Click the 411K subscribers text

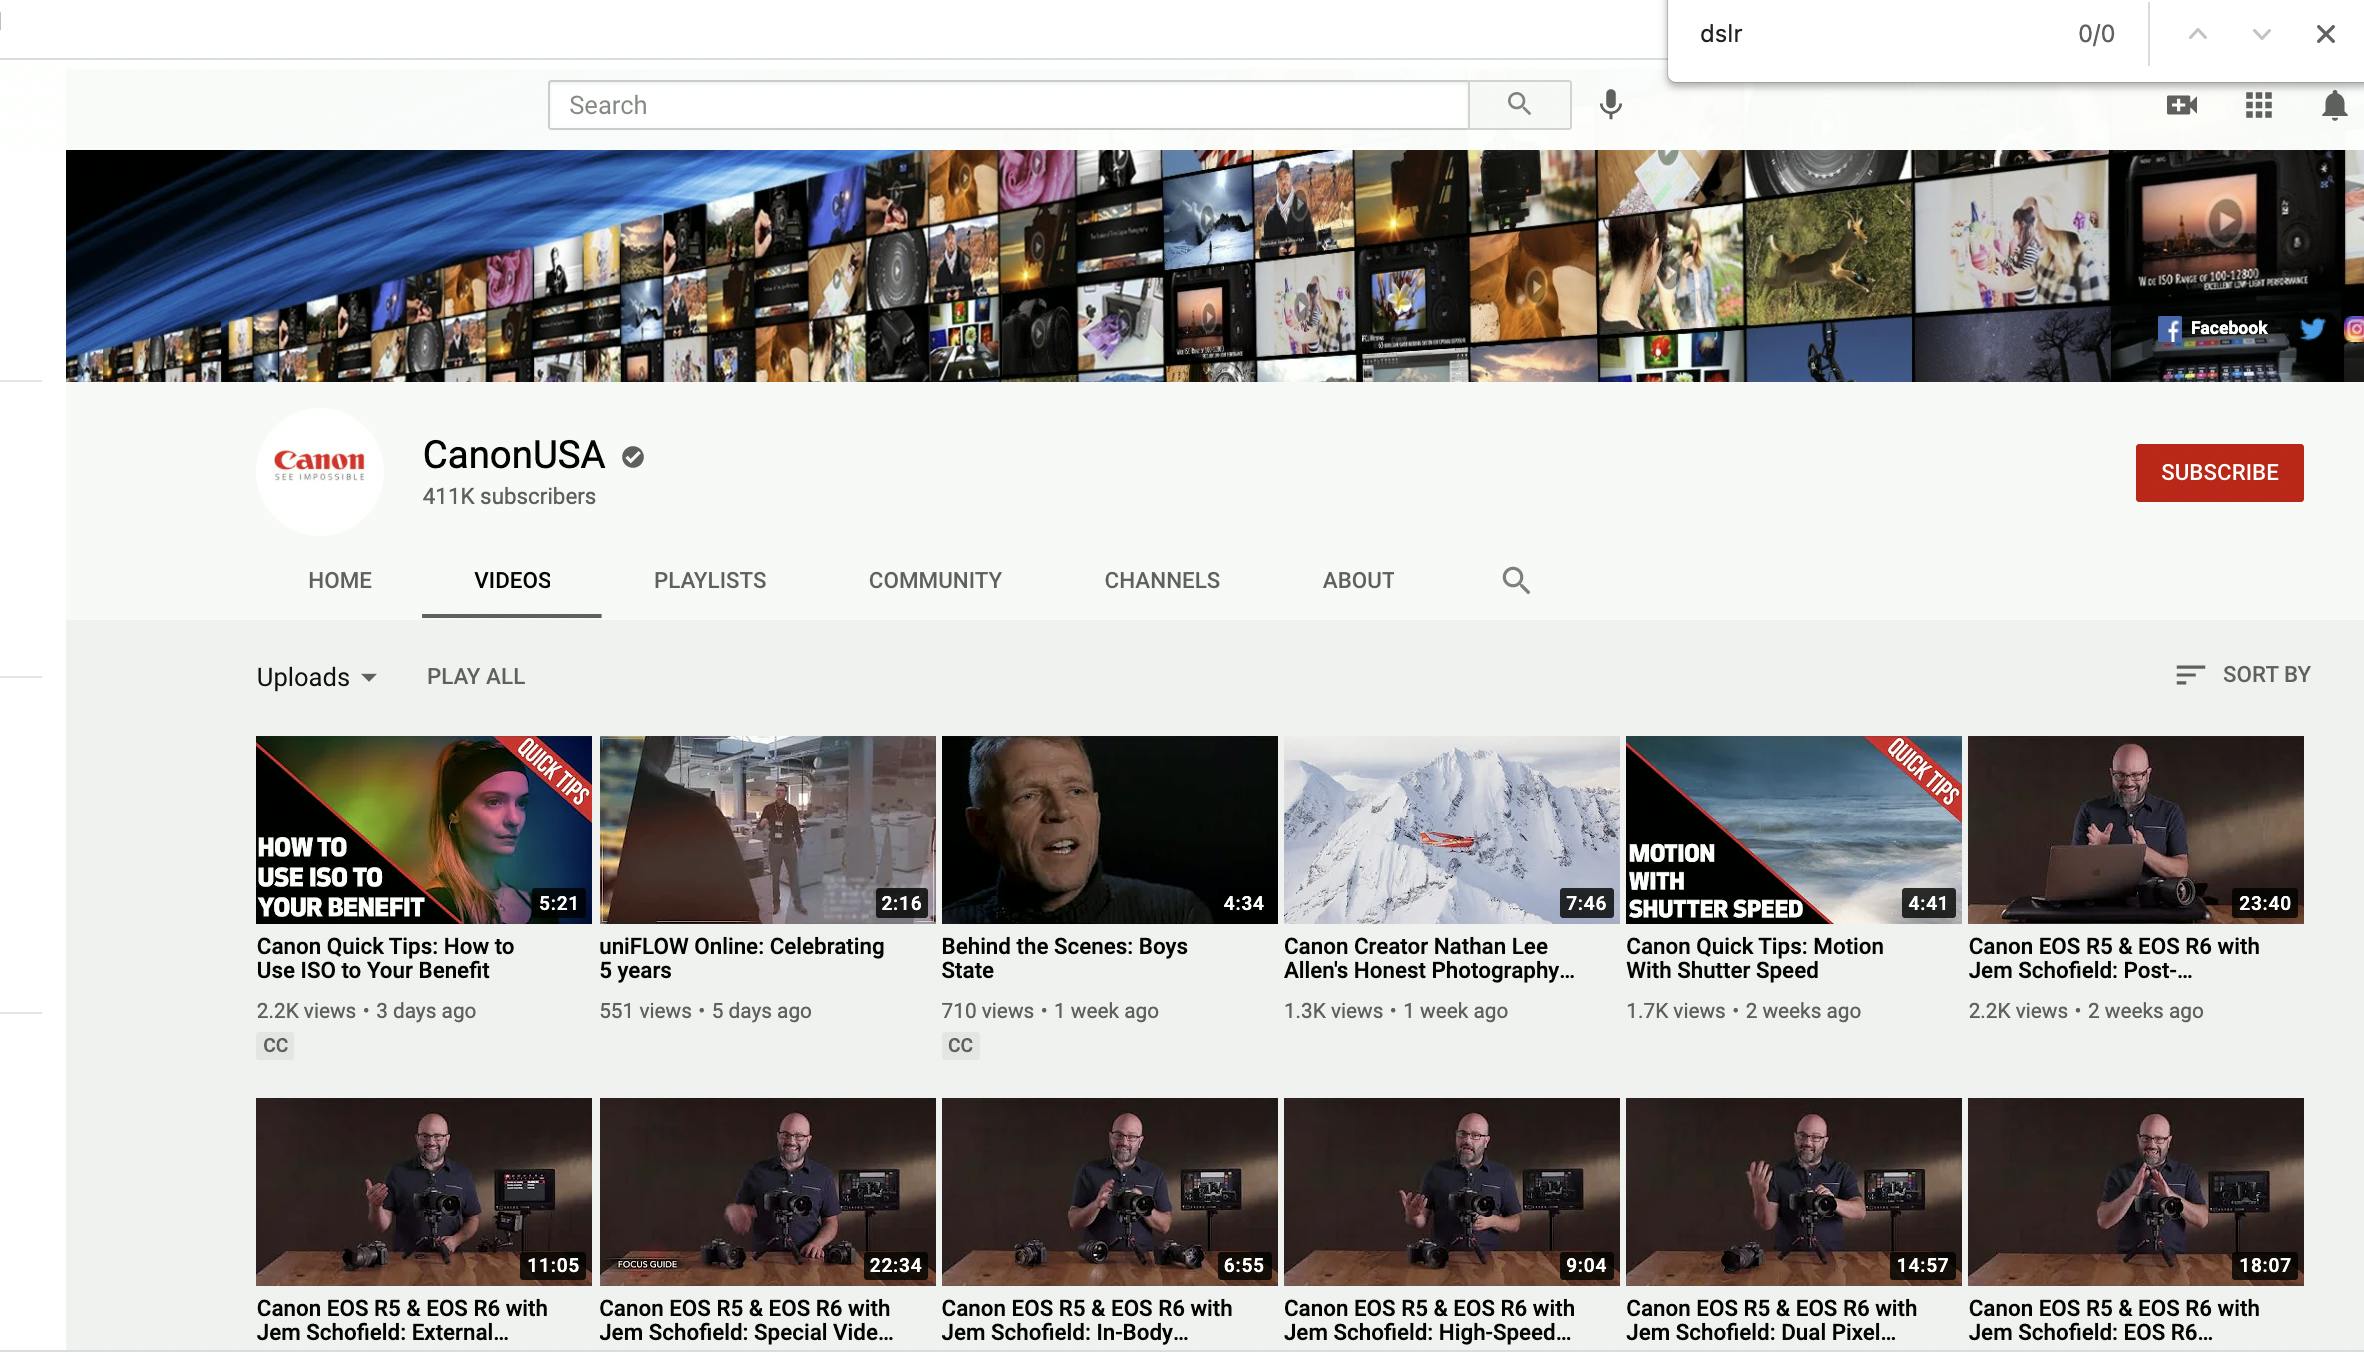(509, 496)
